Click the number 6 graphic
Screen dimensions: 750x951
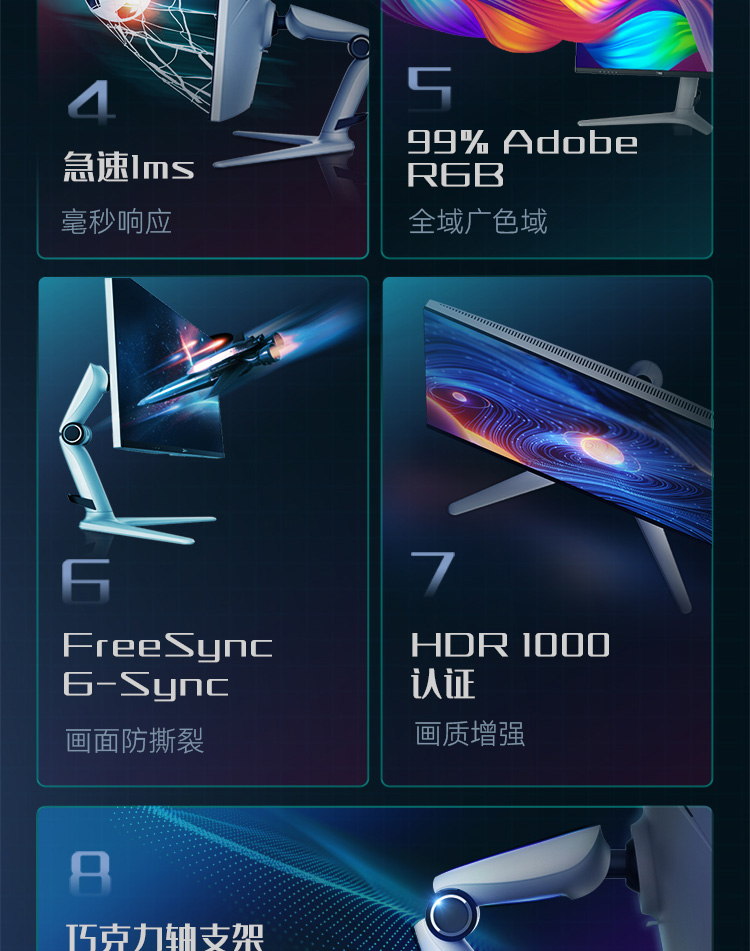point(86,581)
